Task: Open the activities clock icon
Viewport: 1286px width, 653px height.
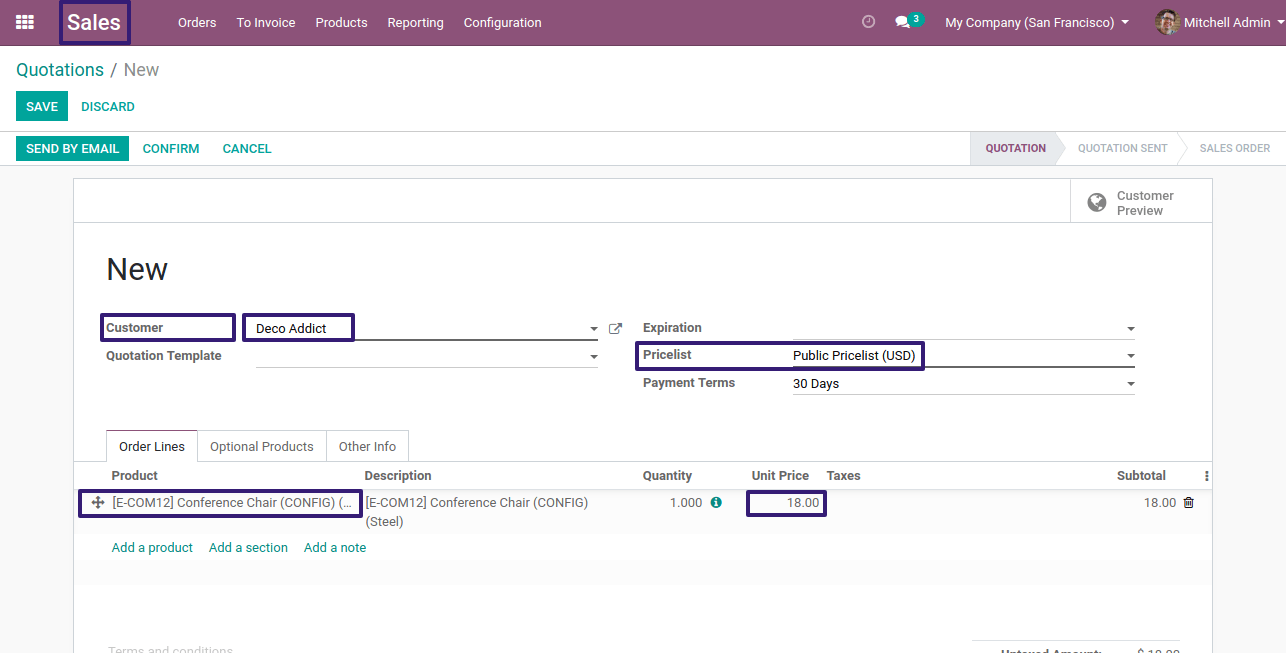Action: point(868,22)
